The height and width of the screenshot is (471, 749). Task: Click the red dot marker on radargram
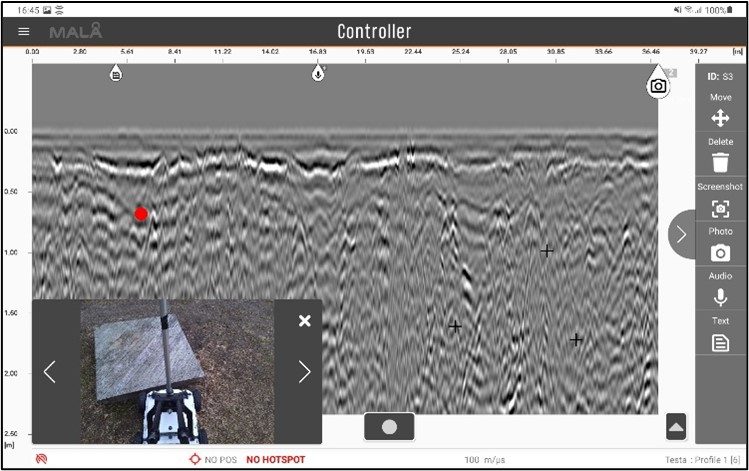point(141,213)
